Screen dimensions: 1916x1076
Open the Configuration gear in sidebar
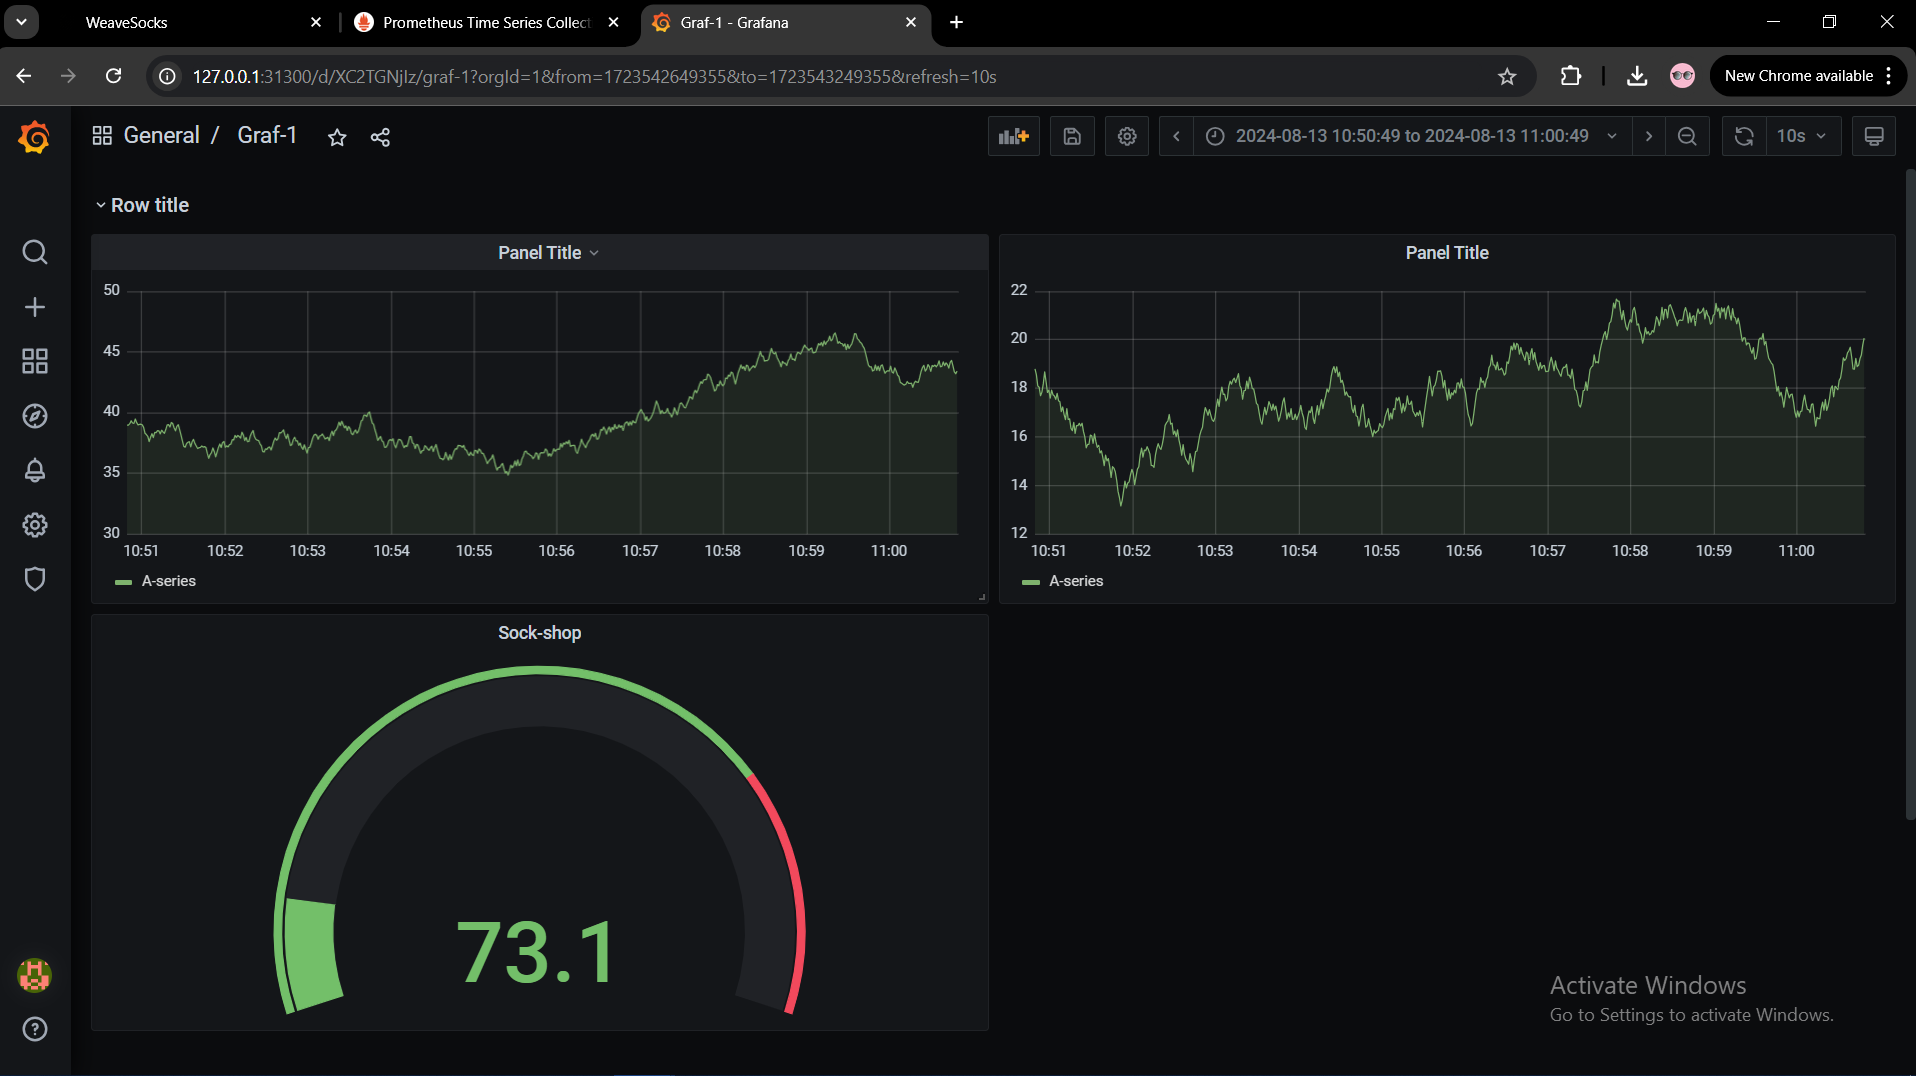point(35,525)
